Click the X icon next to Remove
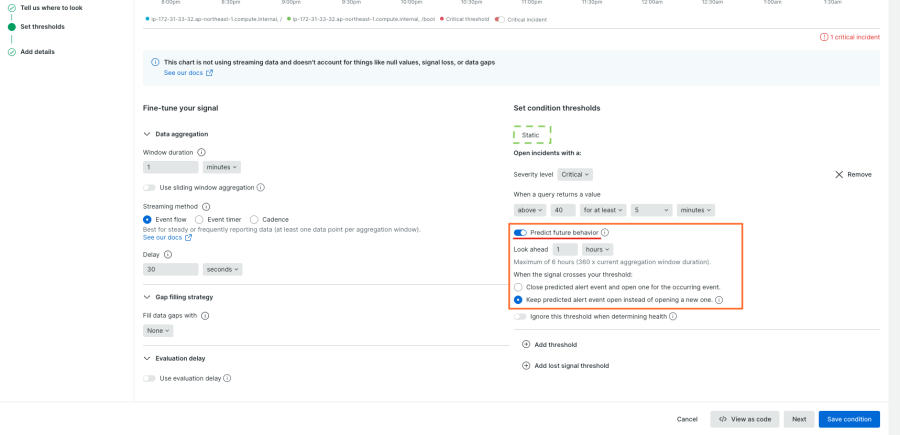900x435 pixels. pos(839,174)
